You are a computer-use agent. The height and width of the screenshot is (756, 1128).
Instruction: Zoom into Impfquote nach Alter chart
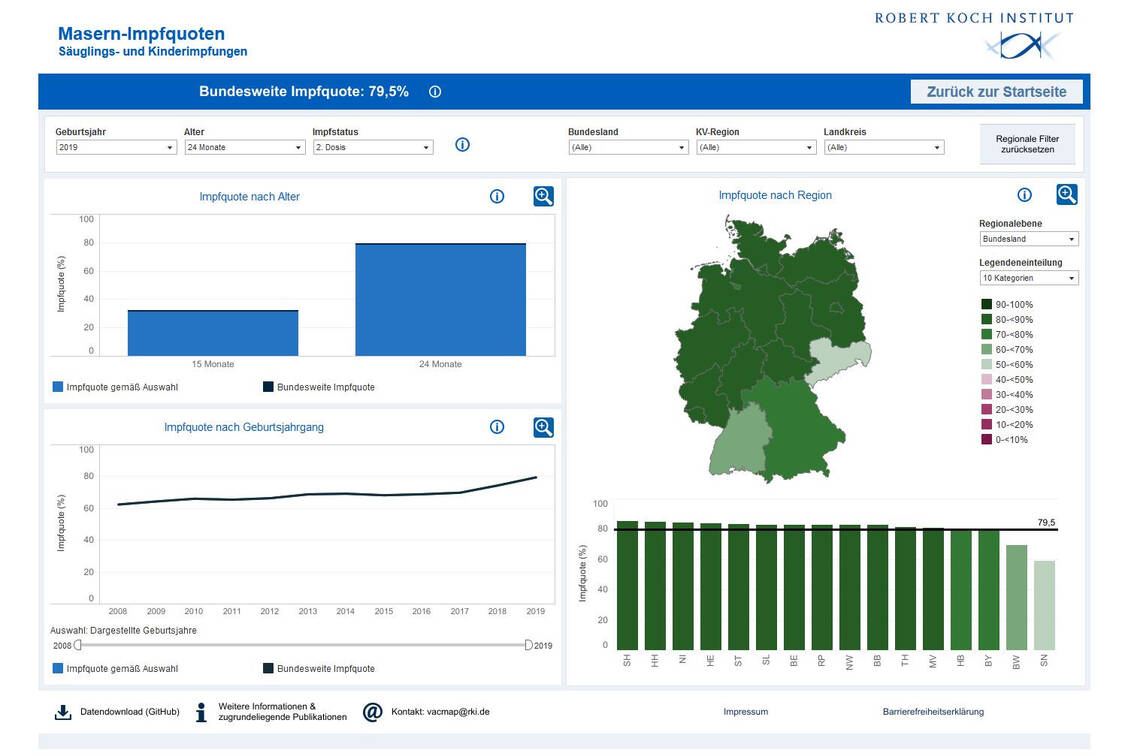tap(543, 196)
